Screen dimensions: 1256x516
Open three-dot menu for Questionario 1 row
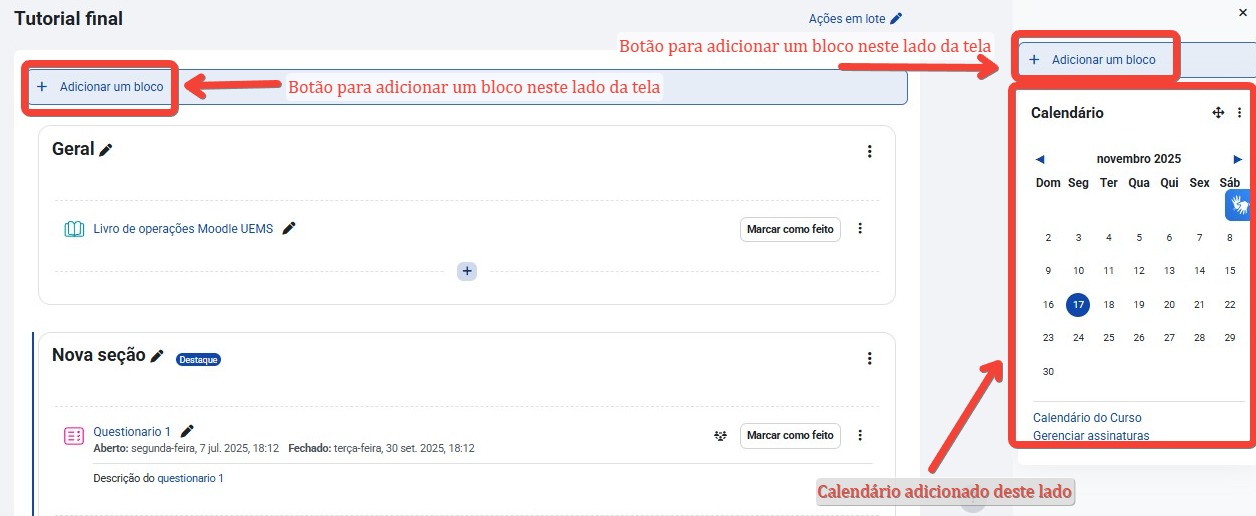(x=860, y=436)
